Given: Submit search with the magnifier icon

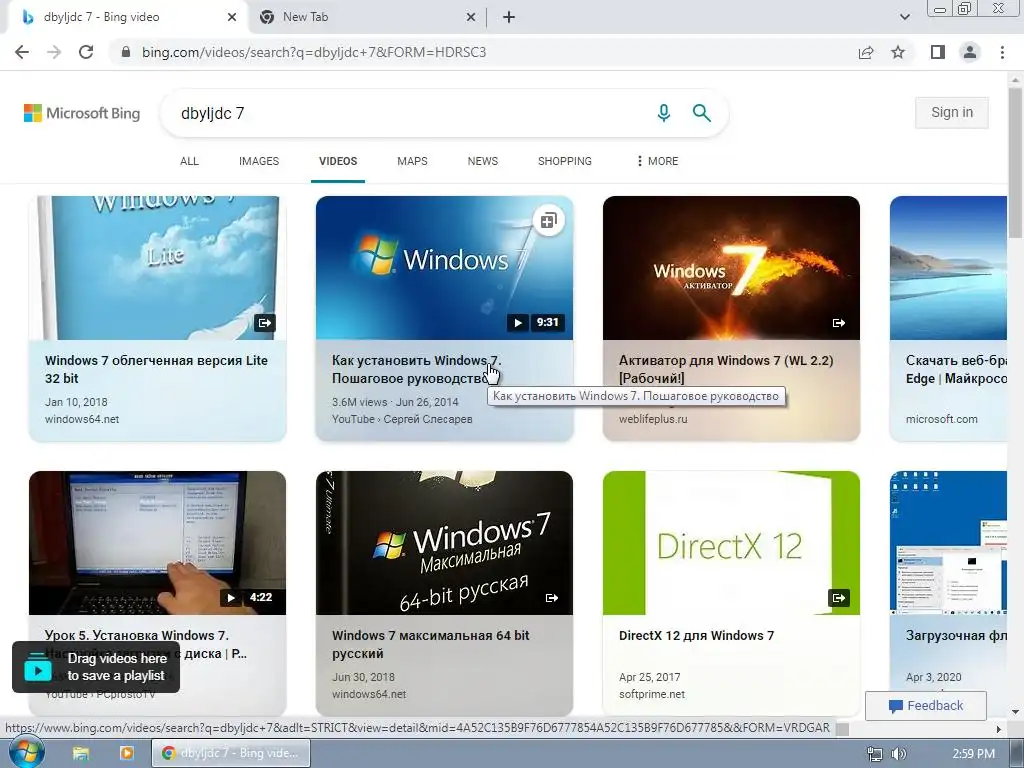Looking at the screenshot, I should [x=701, y=113].
